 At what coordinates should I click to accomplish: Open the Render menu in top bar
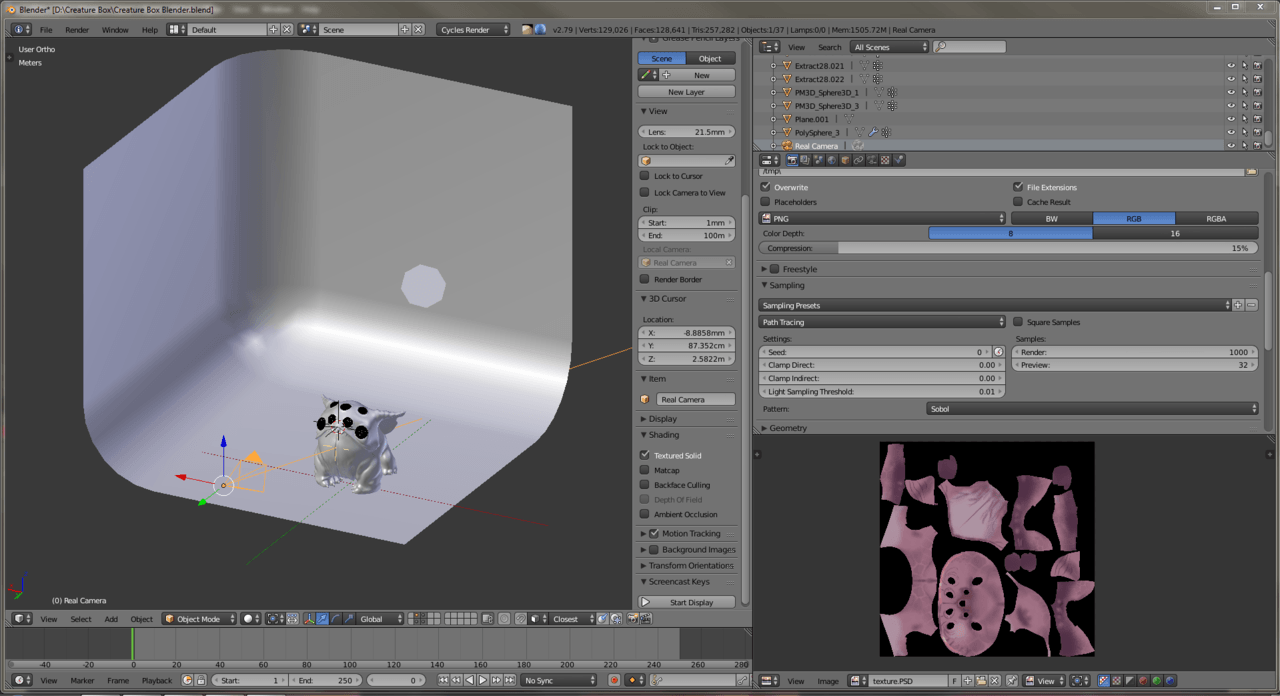77,30
